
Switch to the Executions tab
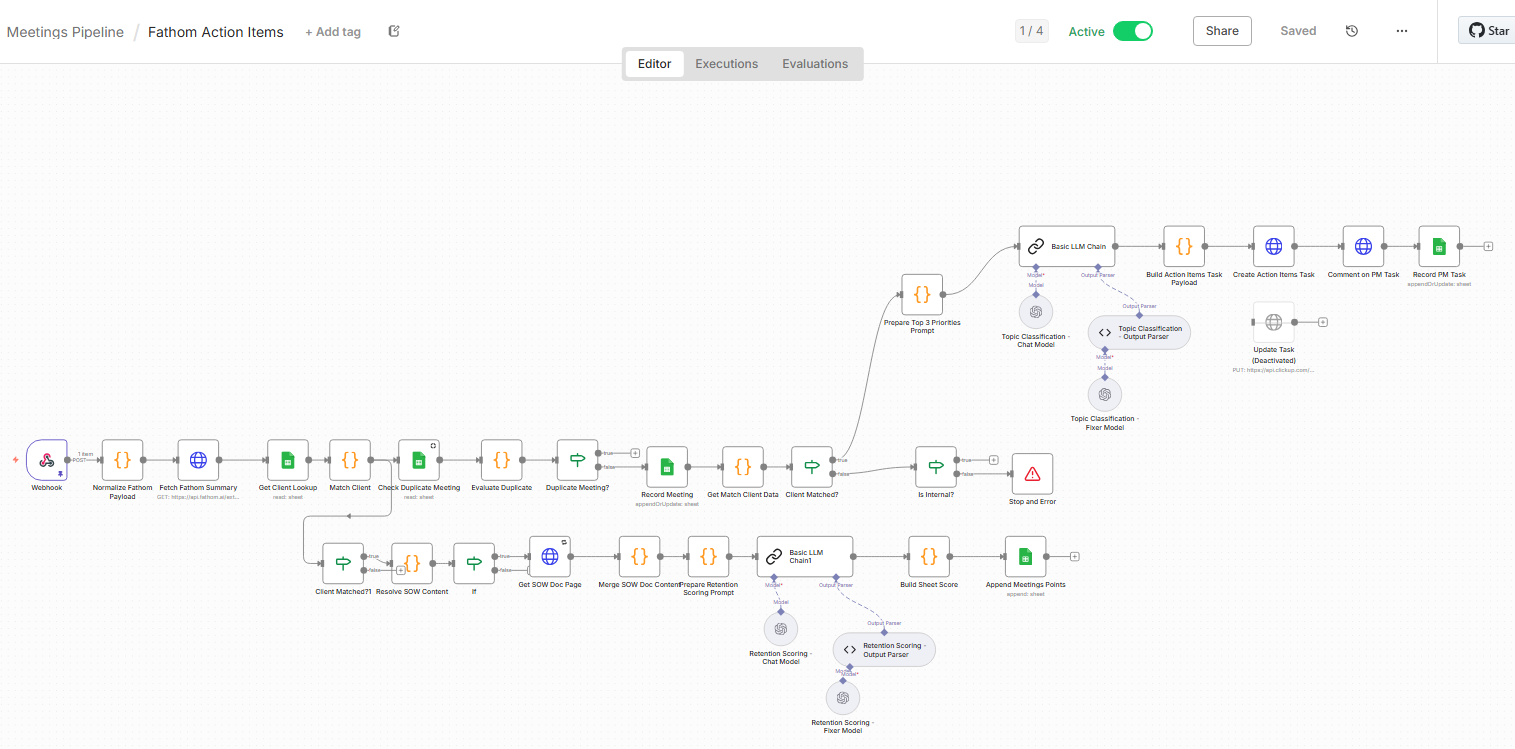tap(727, 64)
